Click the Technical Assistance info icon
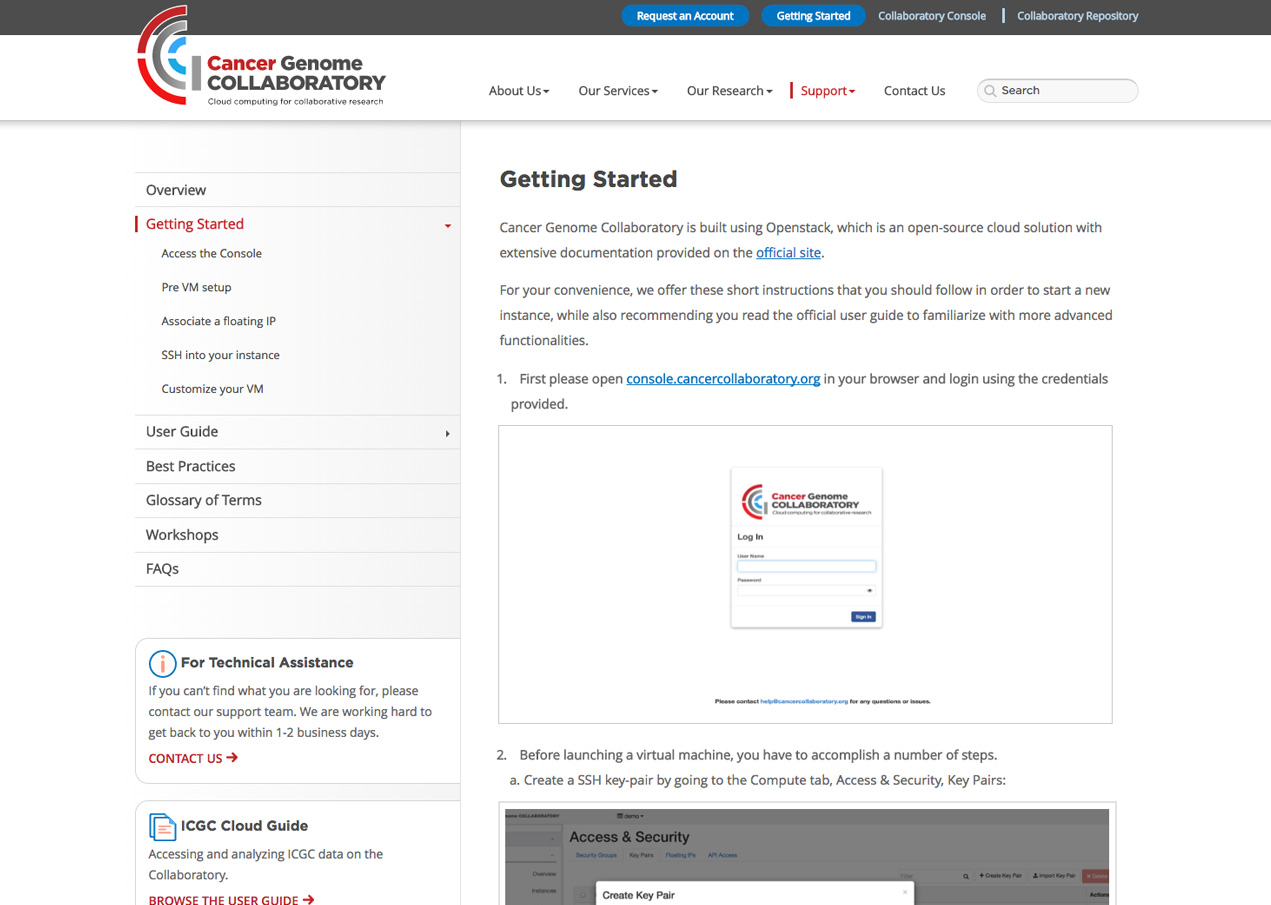1271x905 pixels. tap(162, 663)
